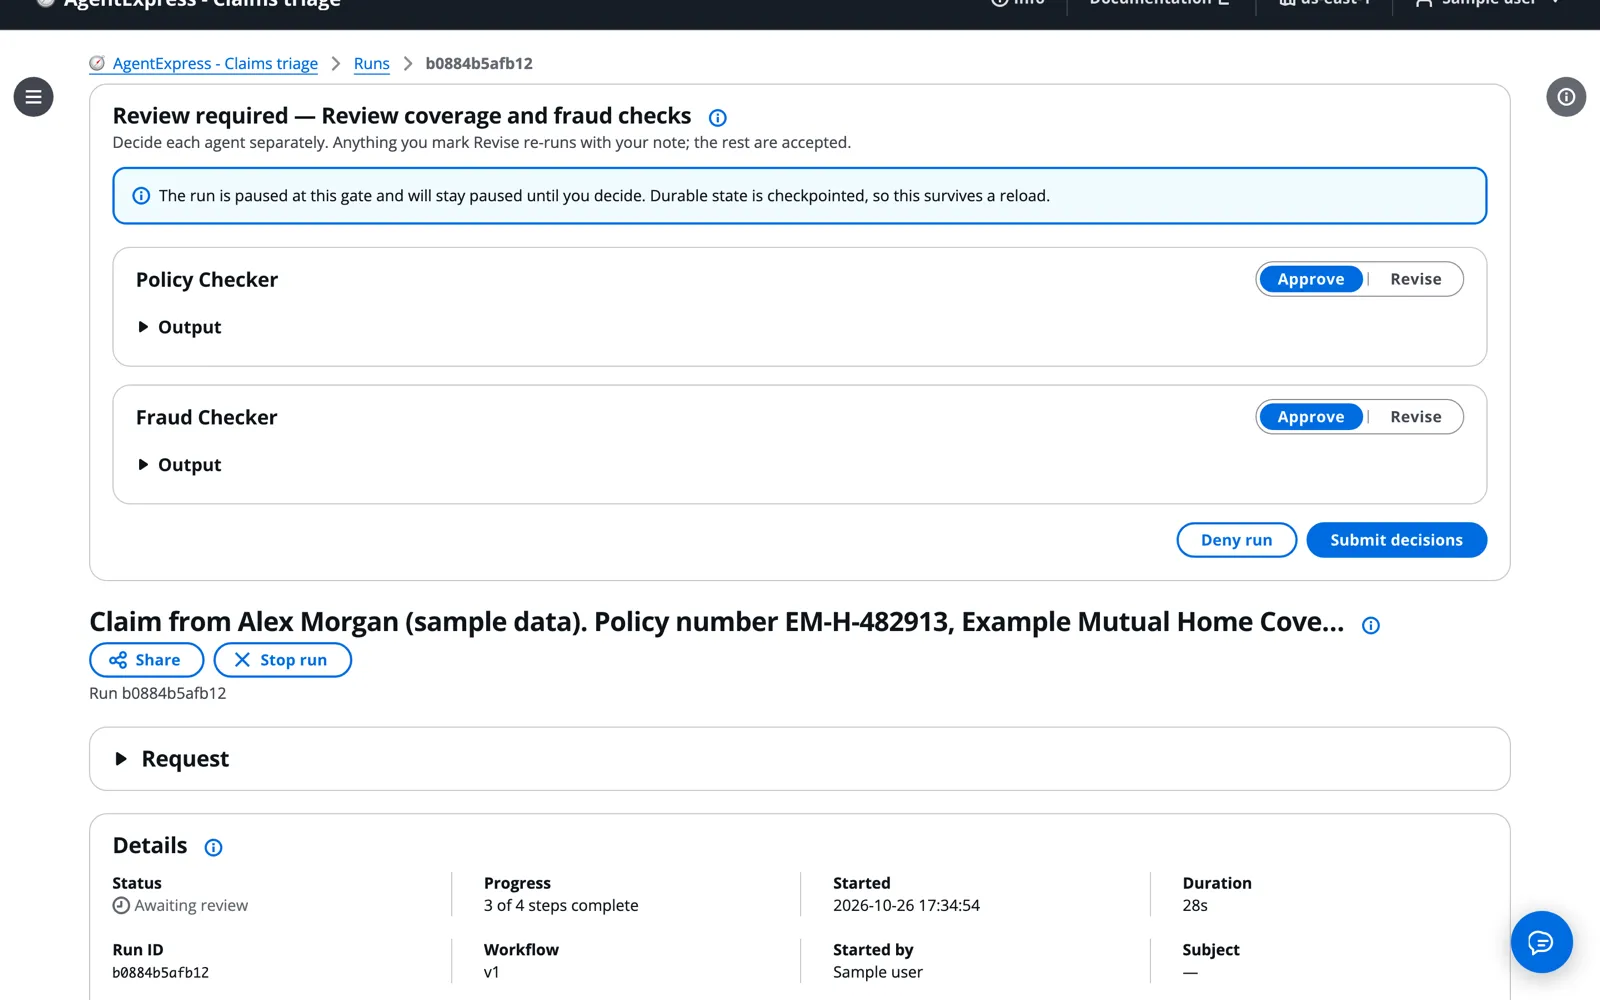Click the Awaiting review status
The image size is (1600, 1000).
tap(180, 906)
